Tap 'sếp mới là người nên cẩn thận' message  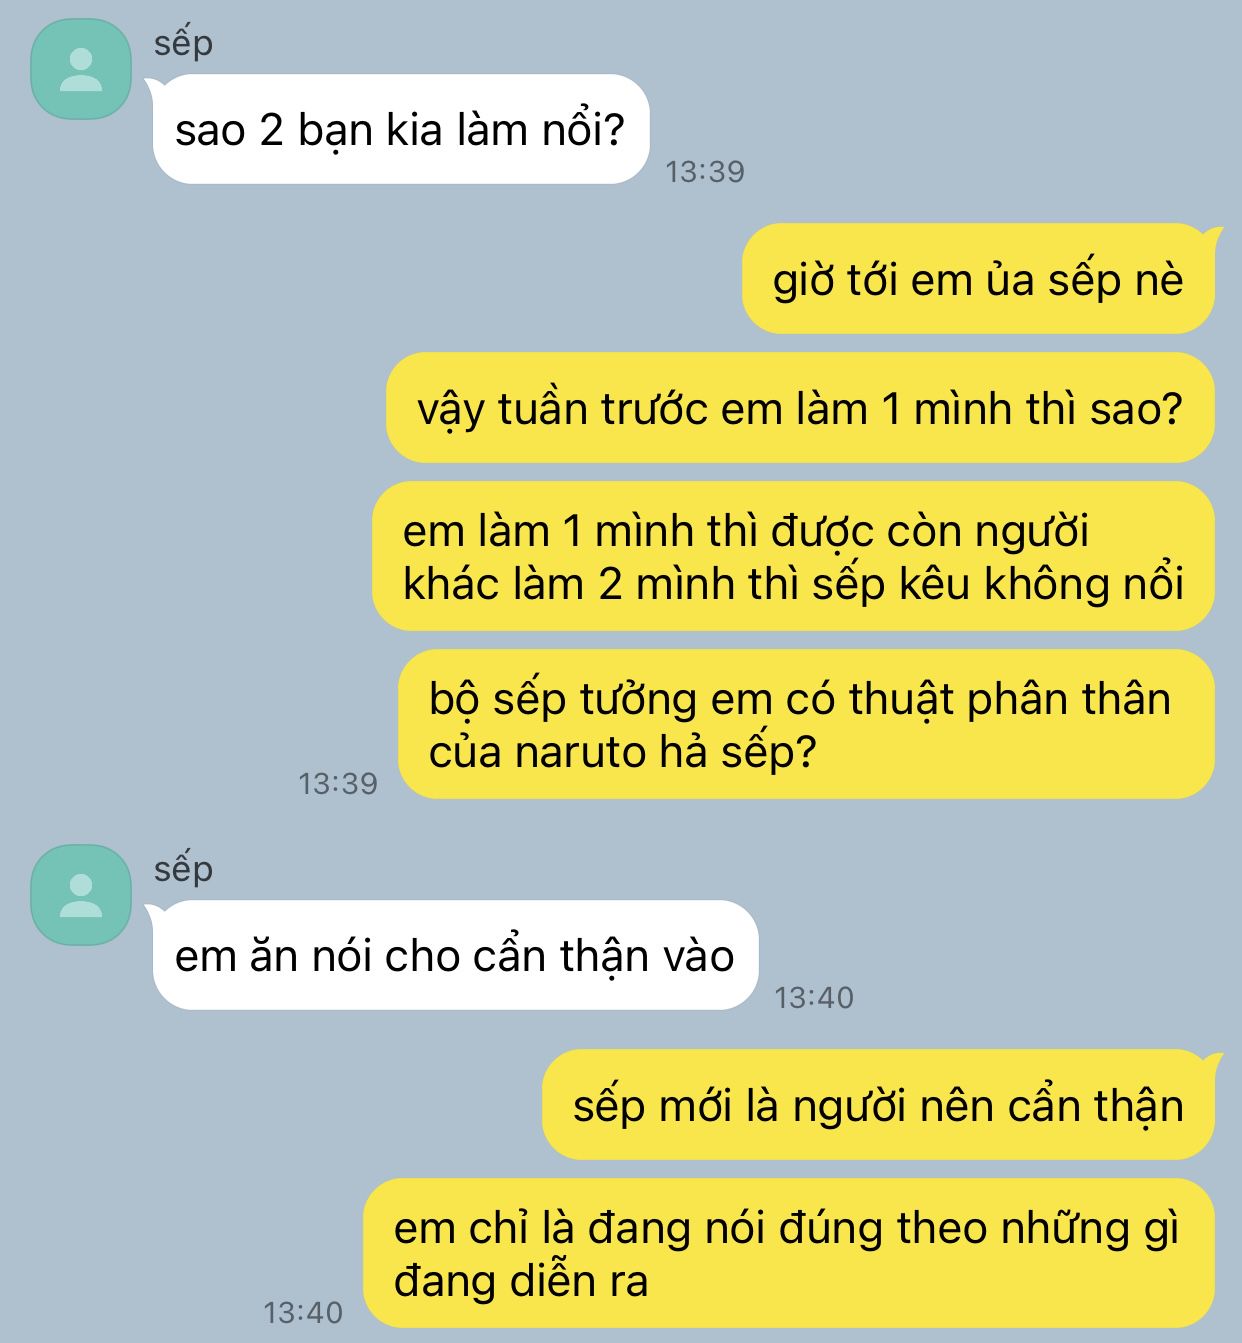pos(879,1105)
